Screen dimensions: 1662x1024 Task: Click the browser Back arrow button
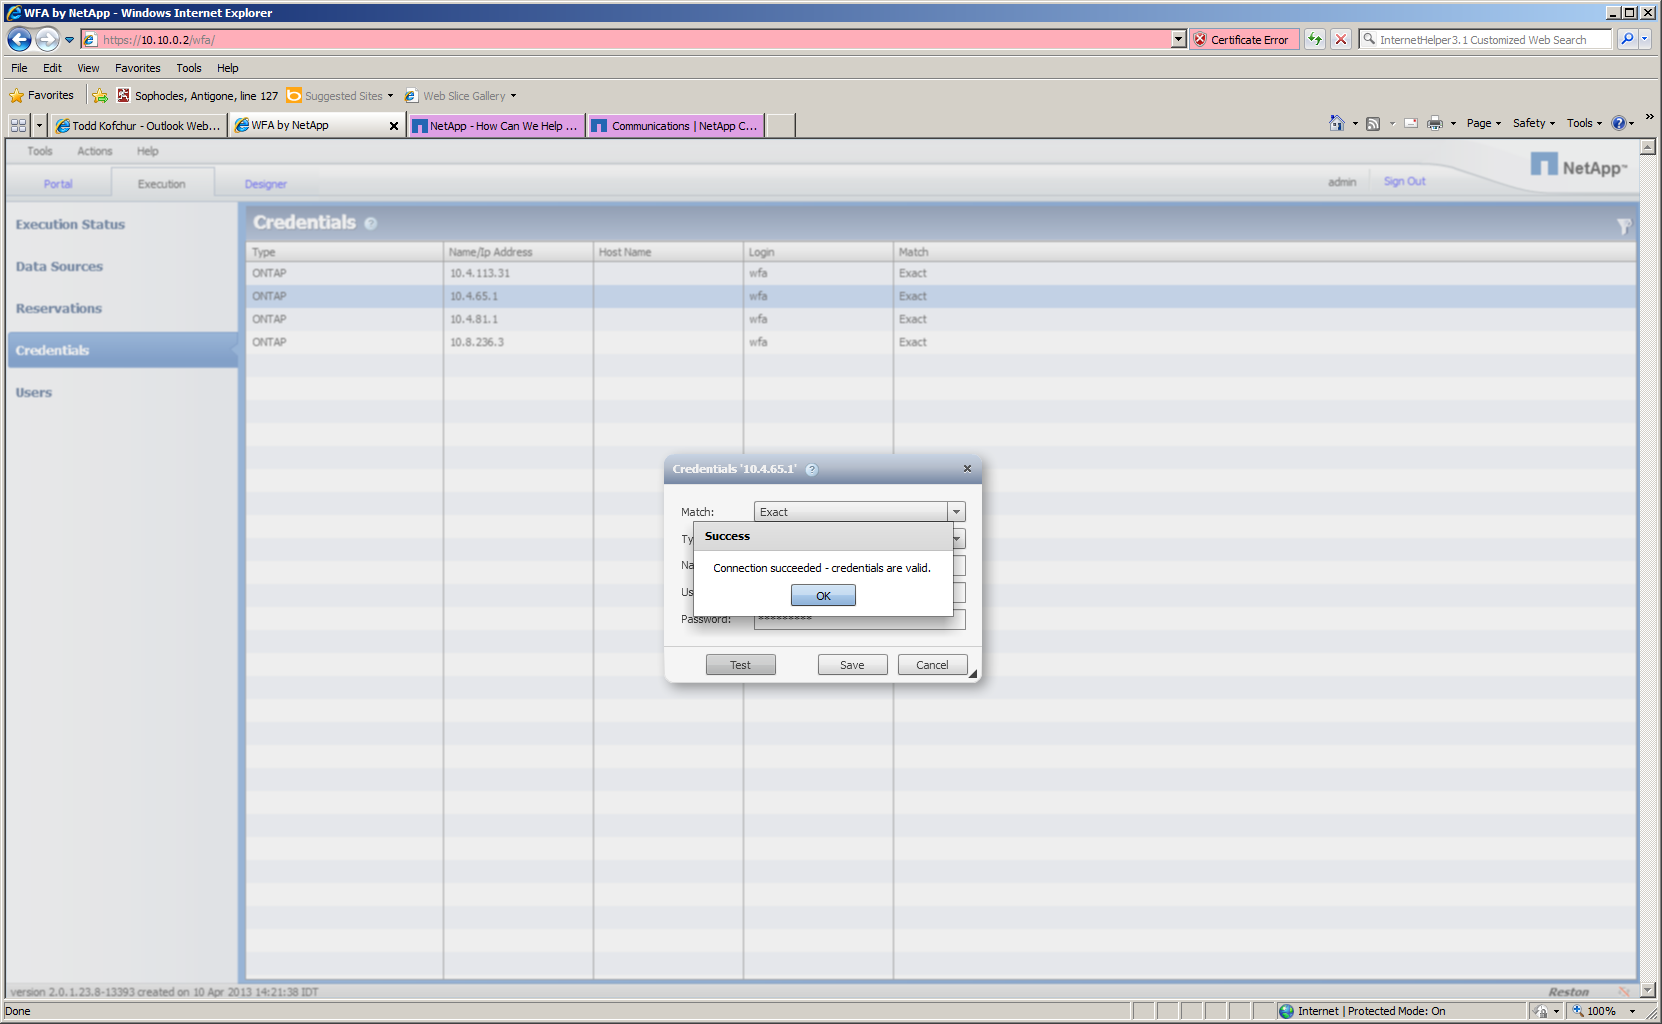20,40
